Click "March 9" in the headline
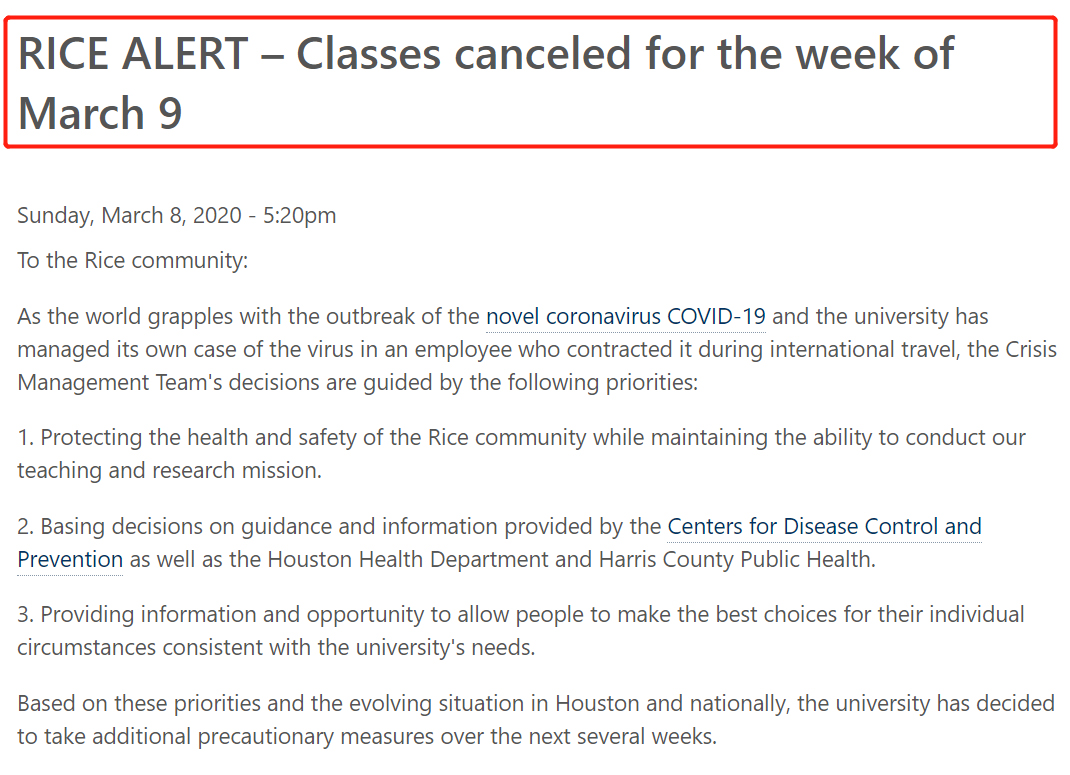Screen dimensions: 1070x775 tap(100, 112)
